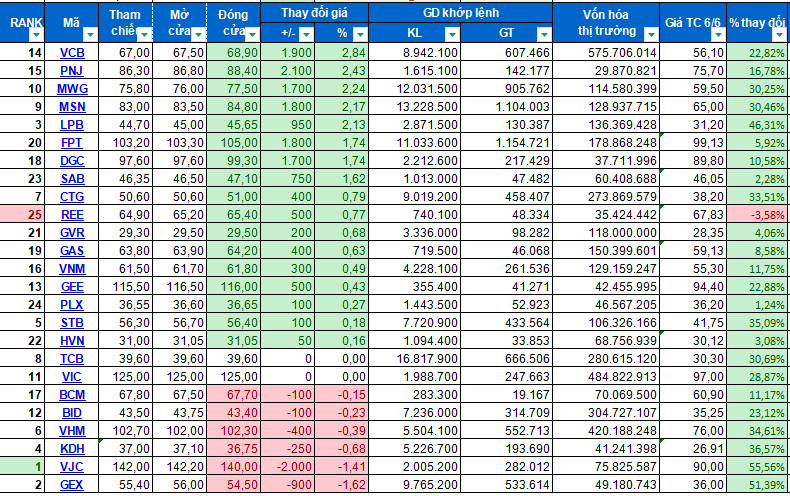This screenshot has height=496, width=790.
Task: Open the MWG stock link
Action: point(72,89)
